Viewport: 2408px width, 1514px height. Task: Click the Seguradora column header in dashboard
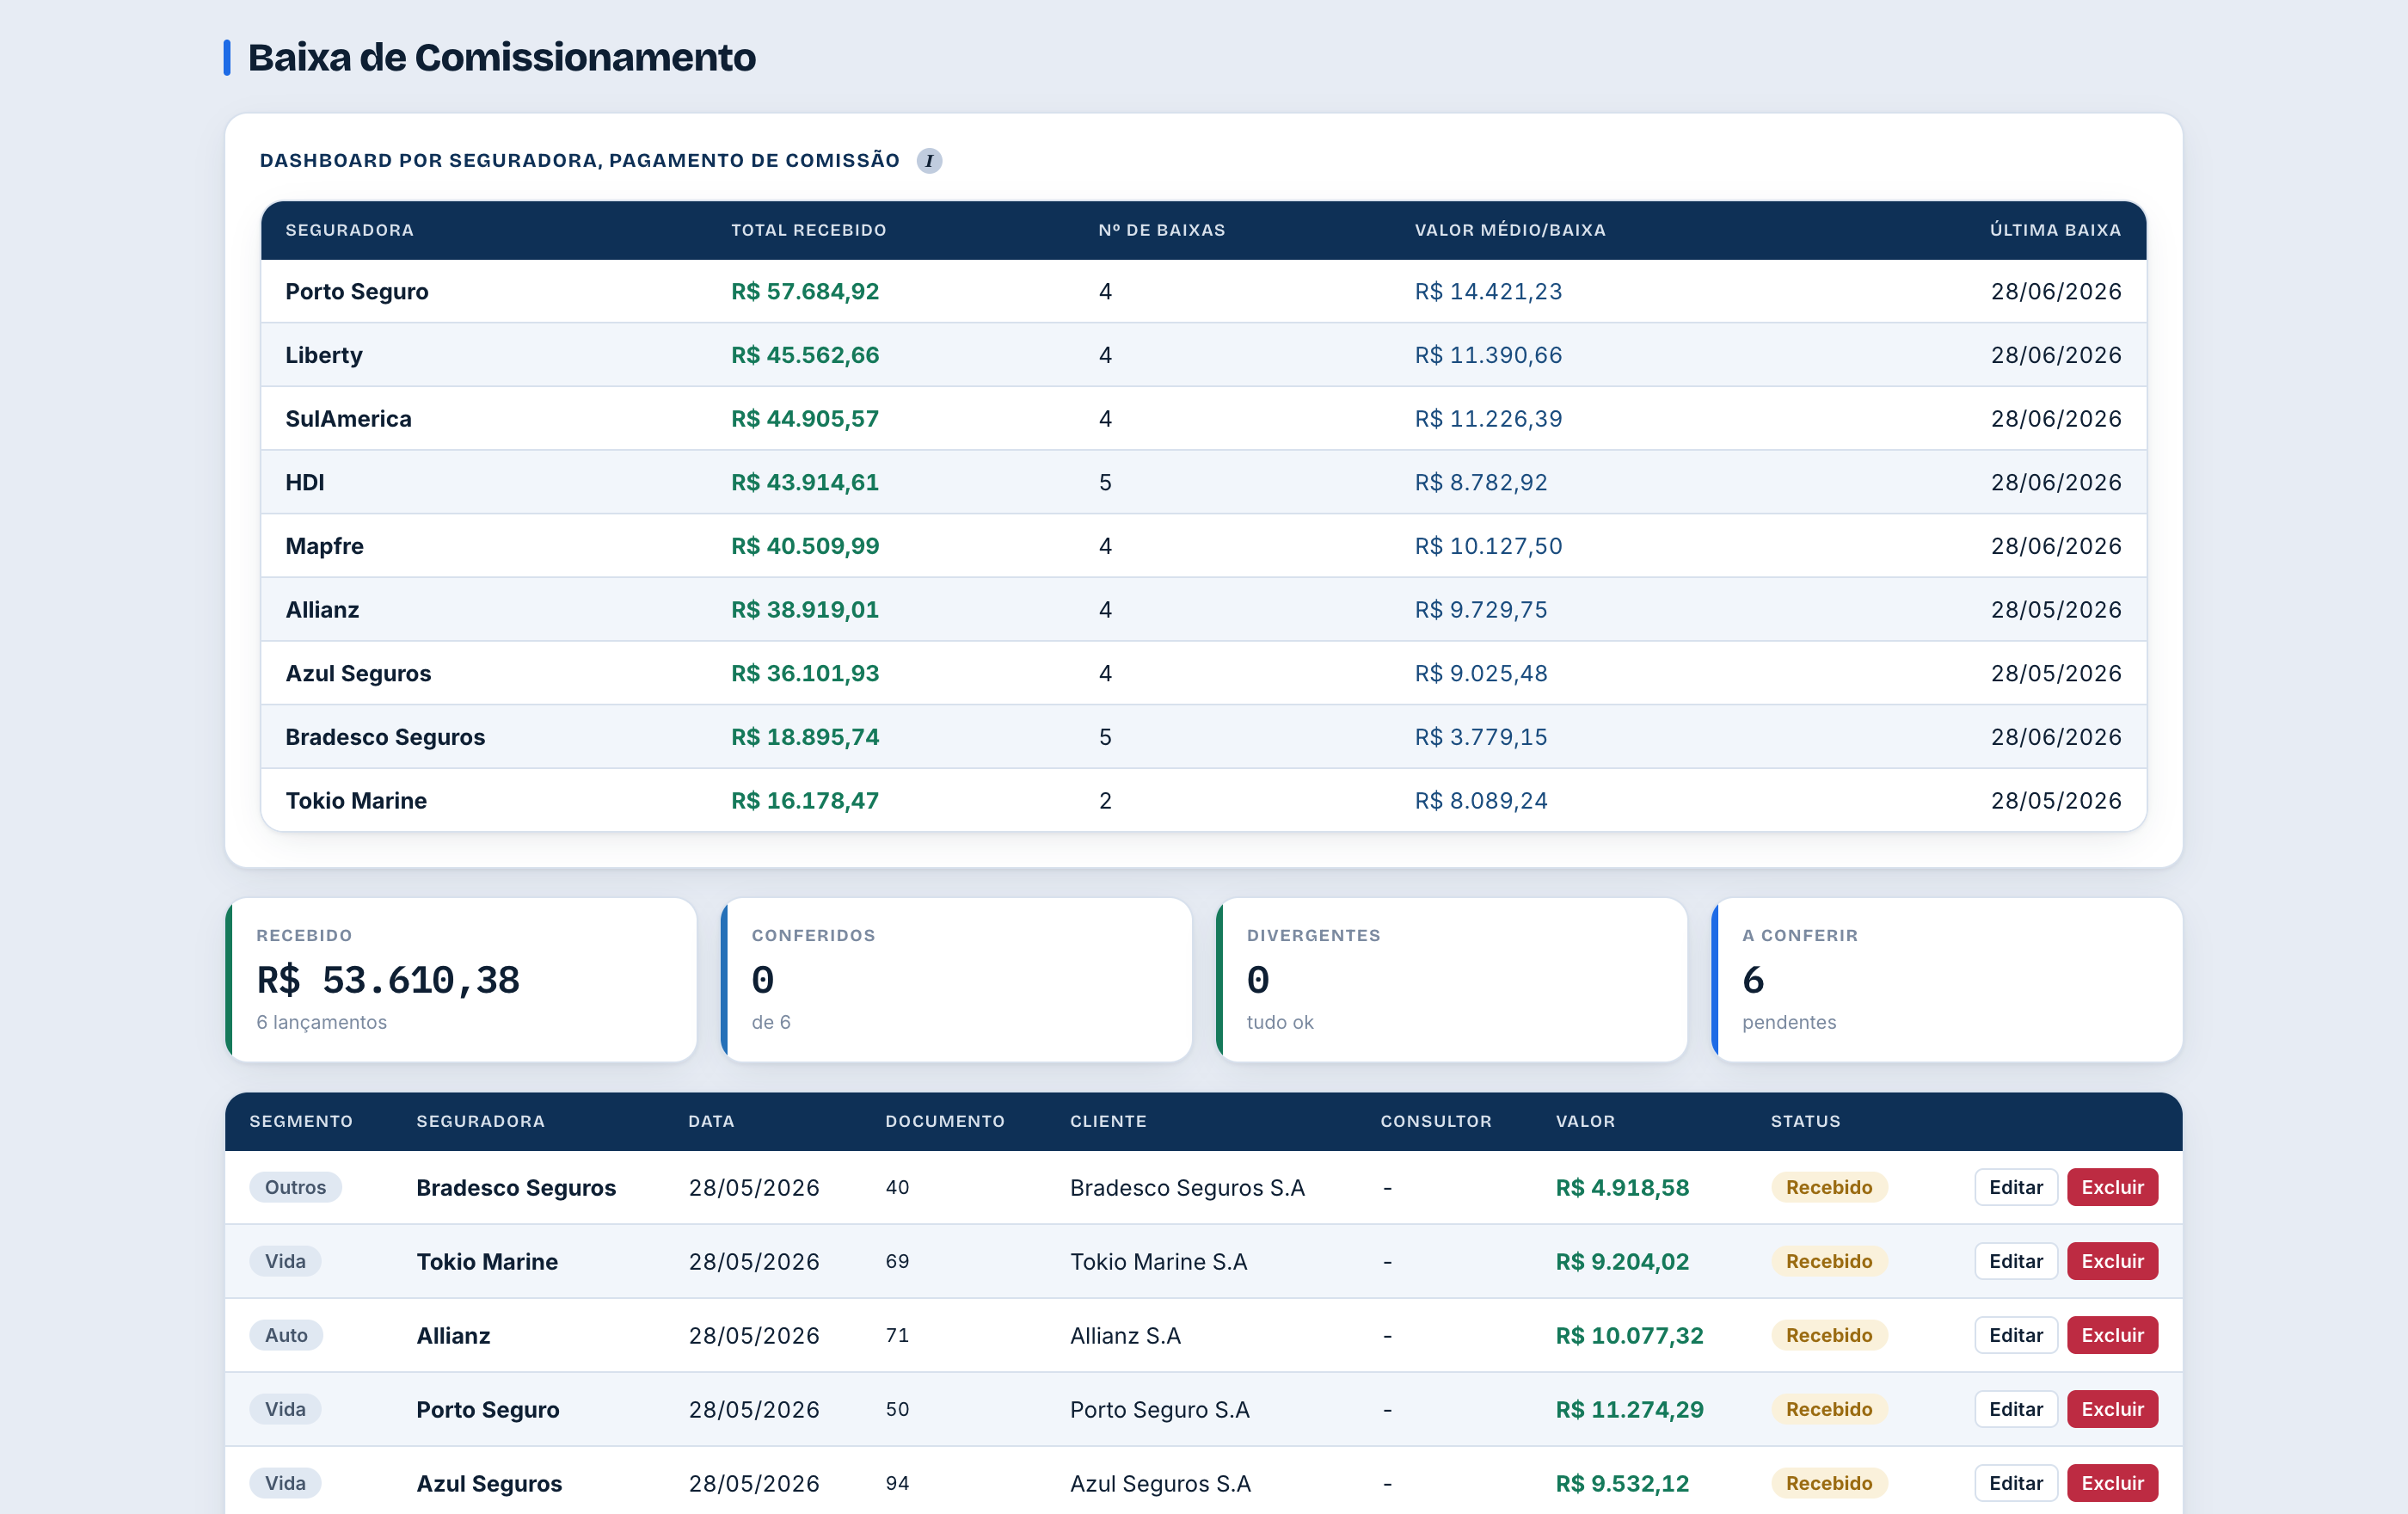click(x=349, y=230)
